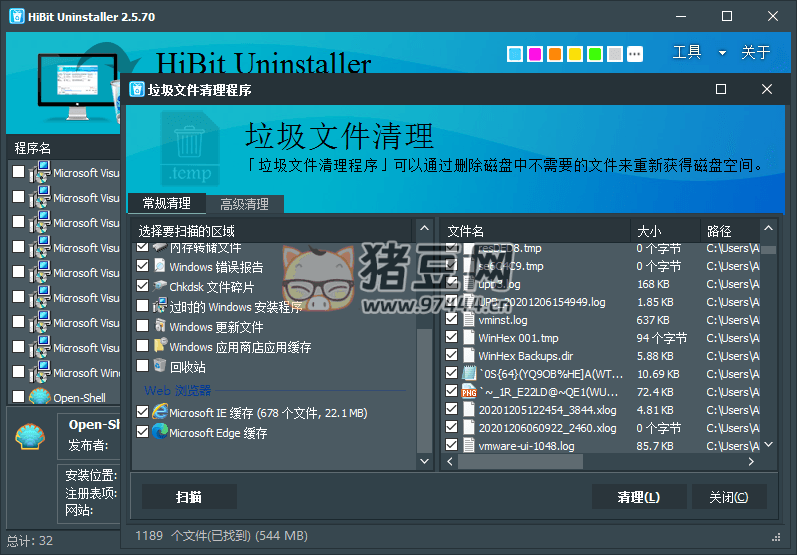The width and height of the screenshot is (797, 555).
Task: Click the Recycle Bin (回收站) icon
Action: (x=159, y=366)
